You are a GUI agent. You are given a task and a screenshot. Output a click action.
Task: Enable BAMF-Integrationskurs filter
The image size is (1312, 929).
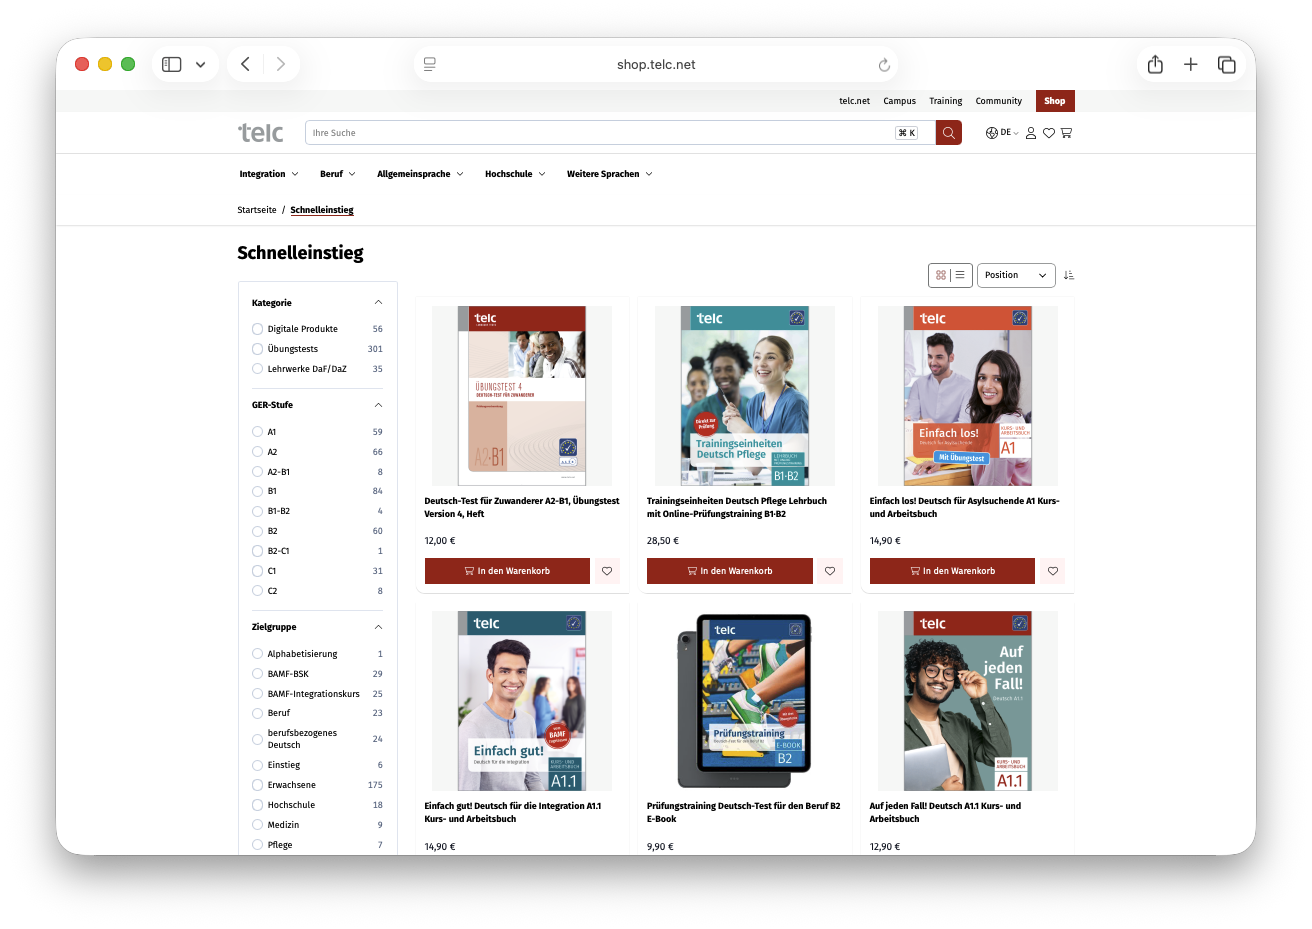[x=258, y=694]
